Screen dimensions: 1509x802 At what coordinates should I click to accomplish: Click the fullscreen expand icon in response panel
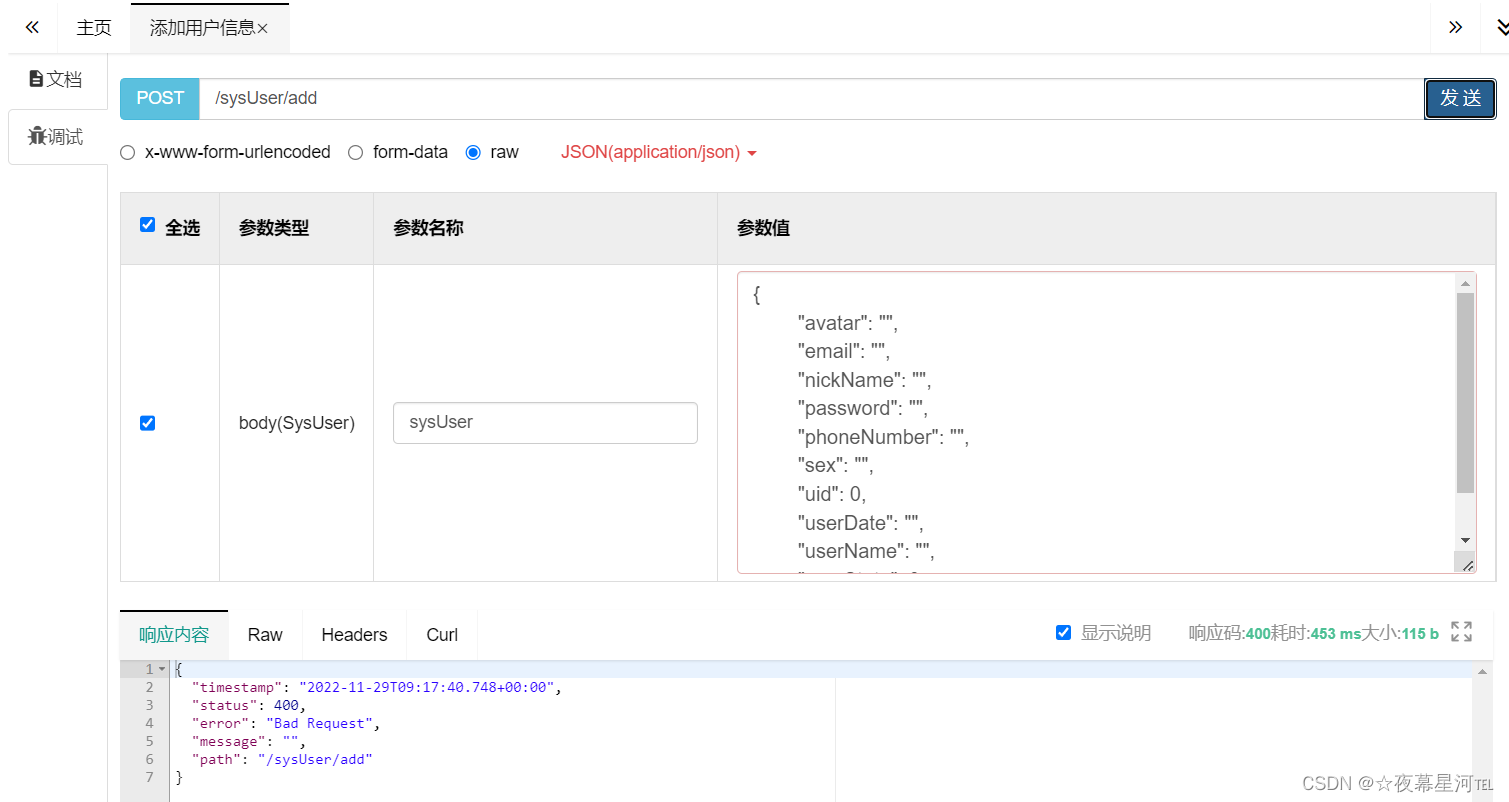[x=1461, y=631]
